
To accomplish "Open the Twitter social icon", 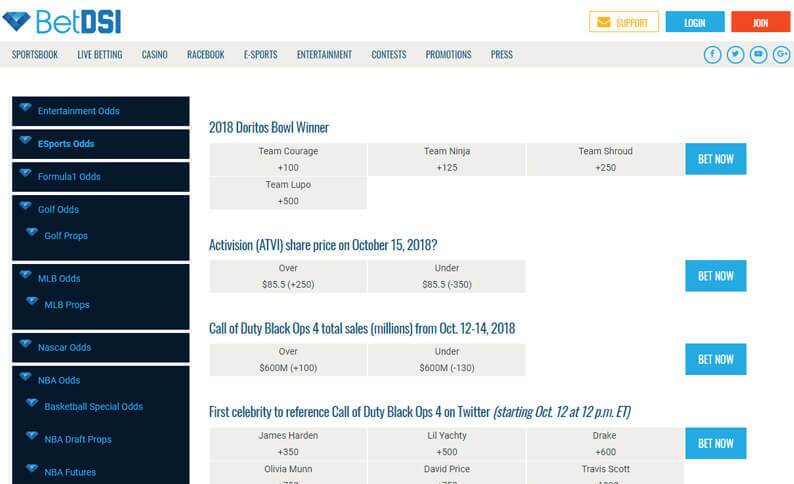I will [x=735, y=55].
